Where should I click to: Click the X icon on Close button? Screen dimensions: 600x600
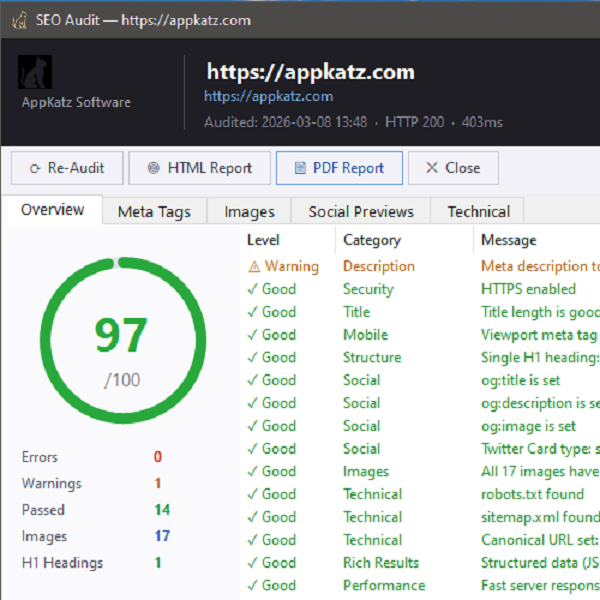pyautogui.click(x=432, y=168)
